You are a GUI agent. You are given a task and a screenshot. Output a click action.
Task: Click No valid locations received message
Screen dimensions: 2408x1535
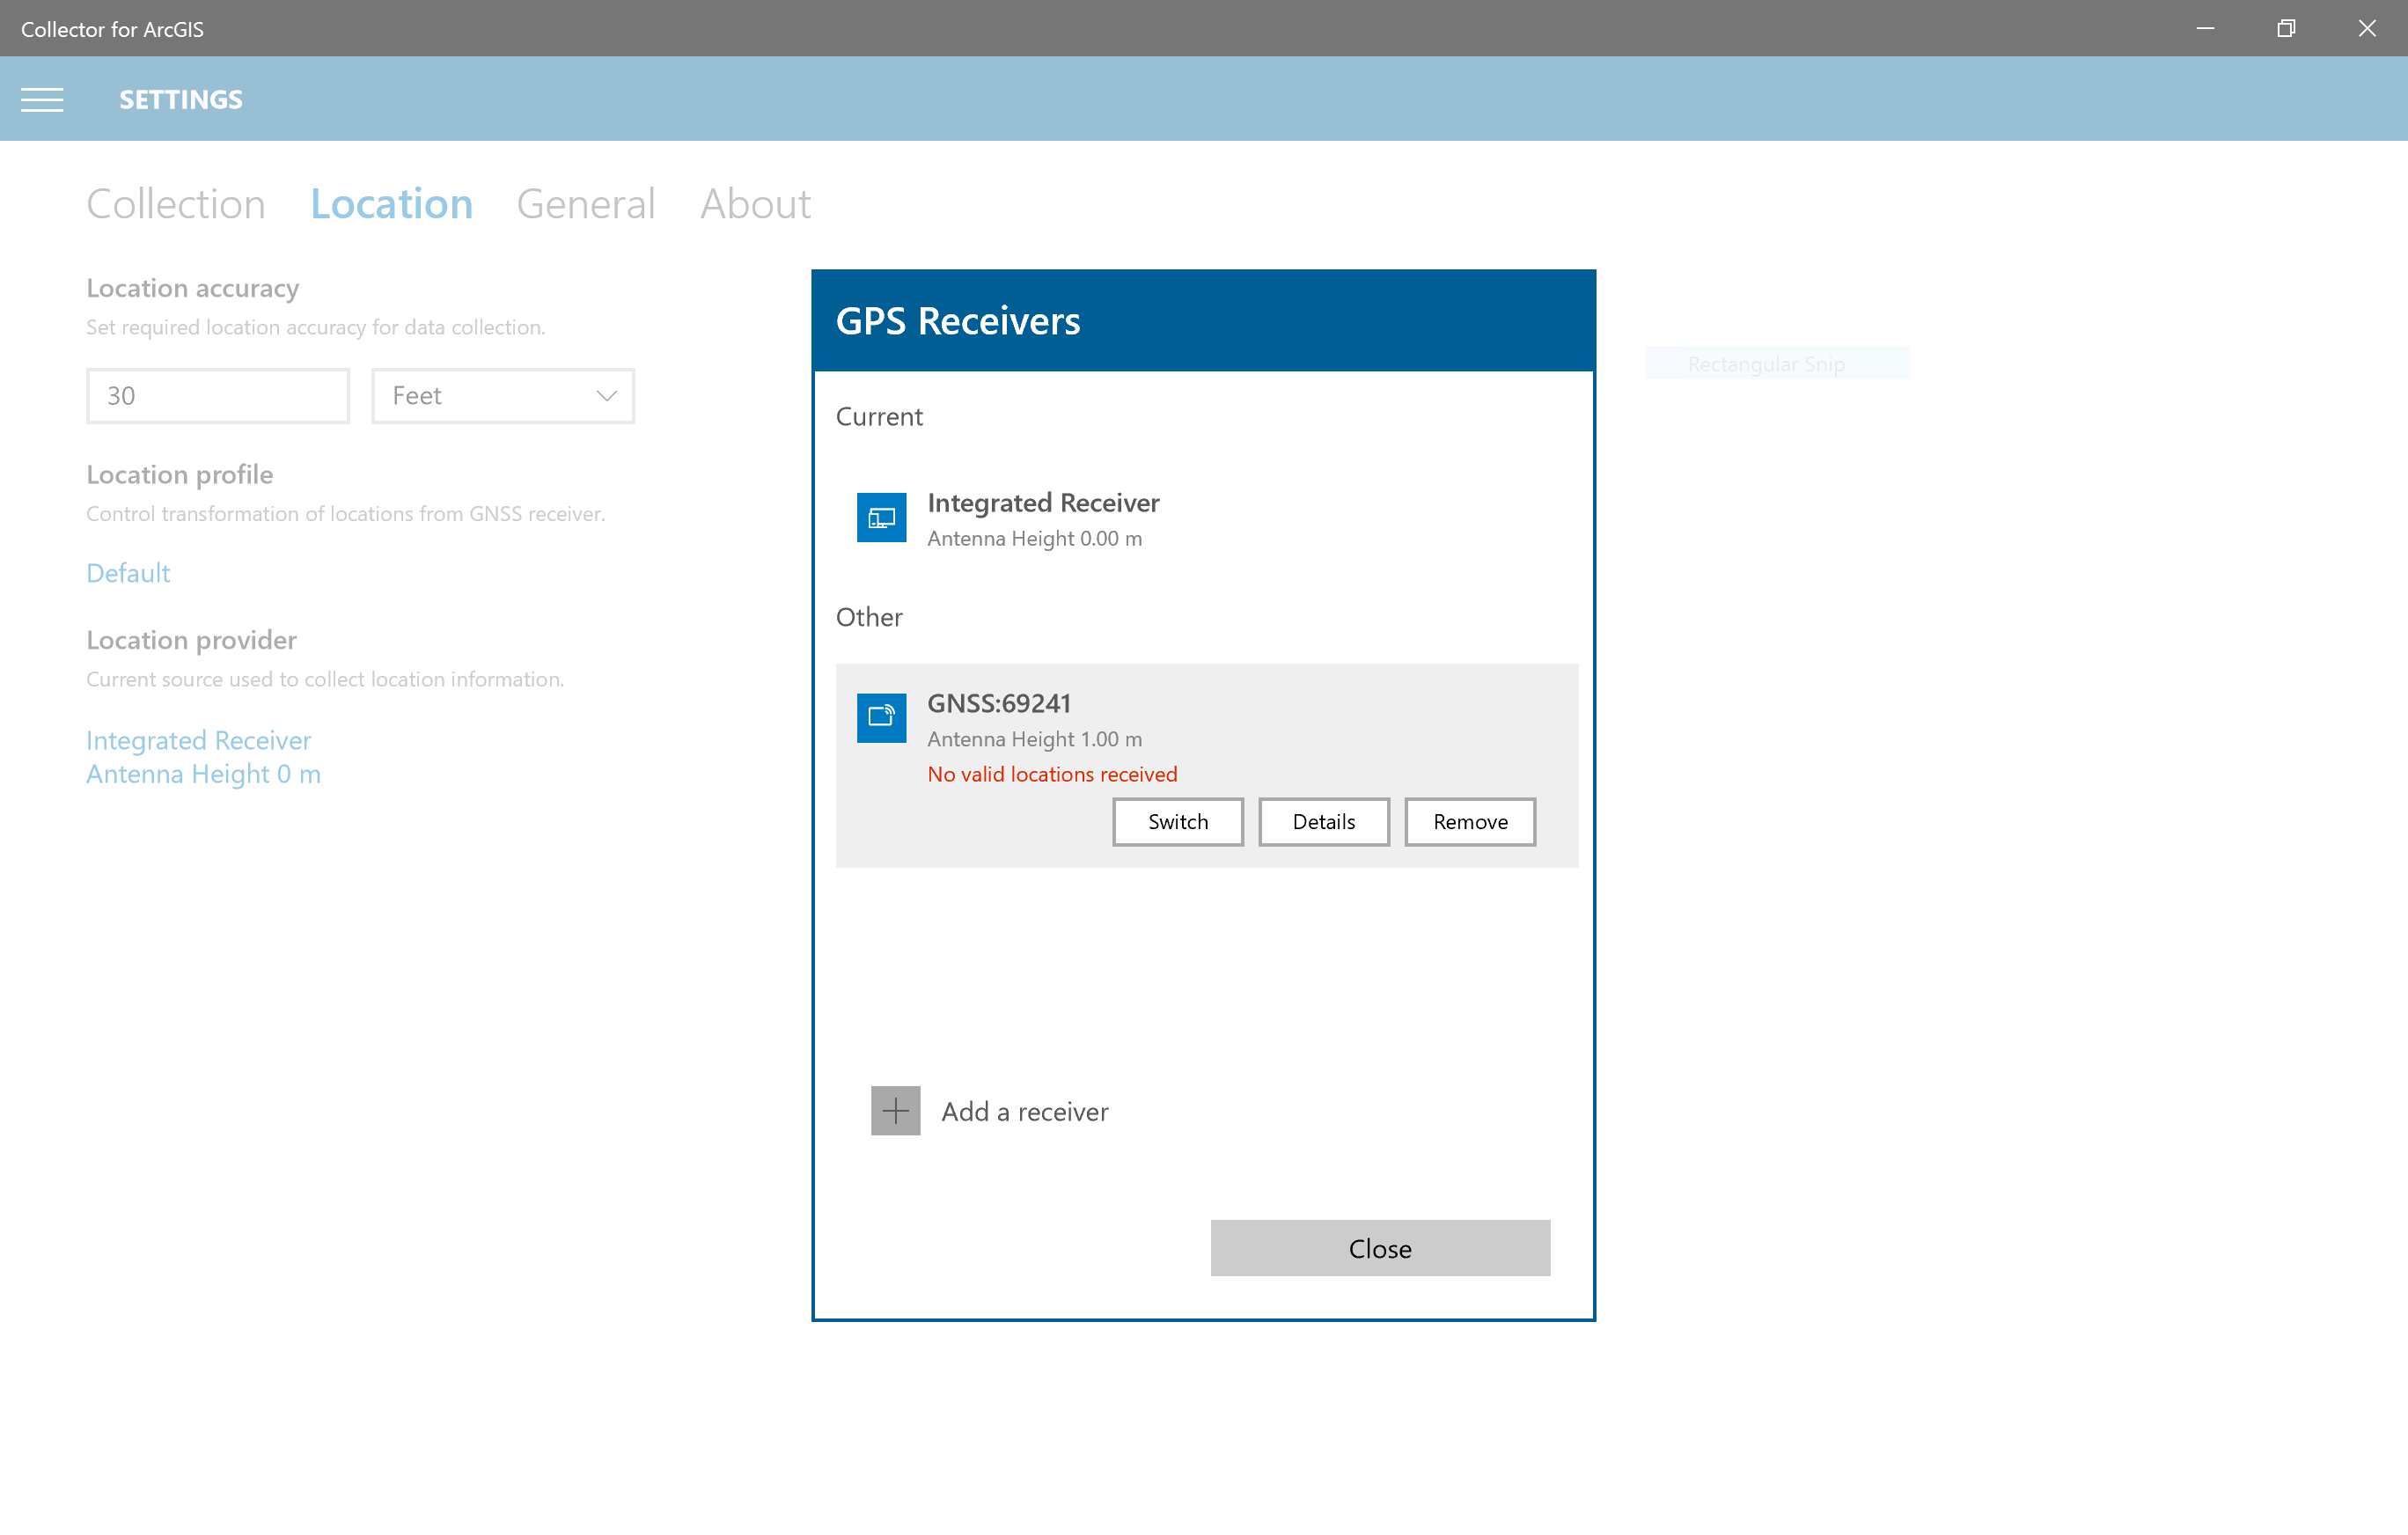click(x=1052, y=774)
